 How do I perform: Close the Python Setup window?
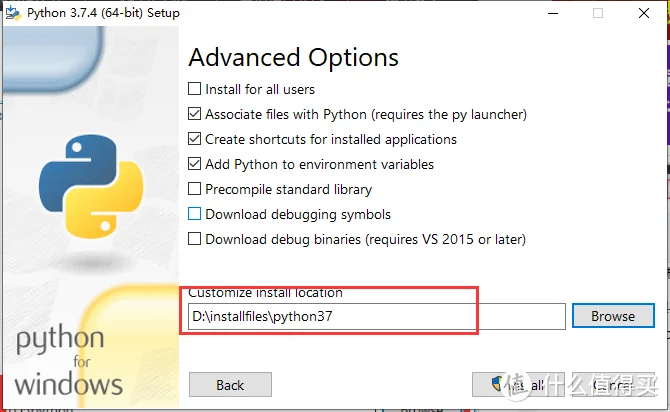click(644, 13)
